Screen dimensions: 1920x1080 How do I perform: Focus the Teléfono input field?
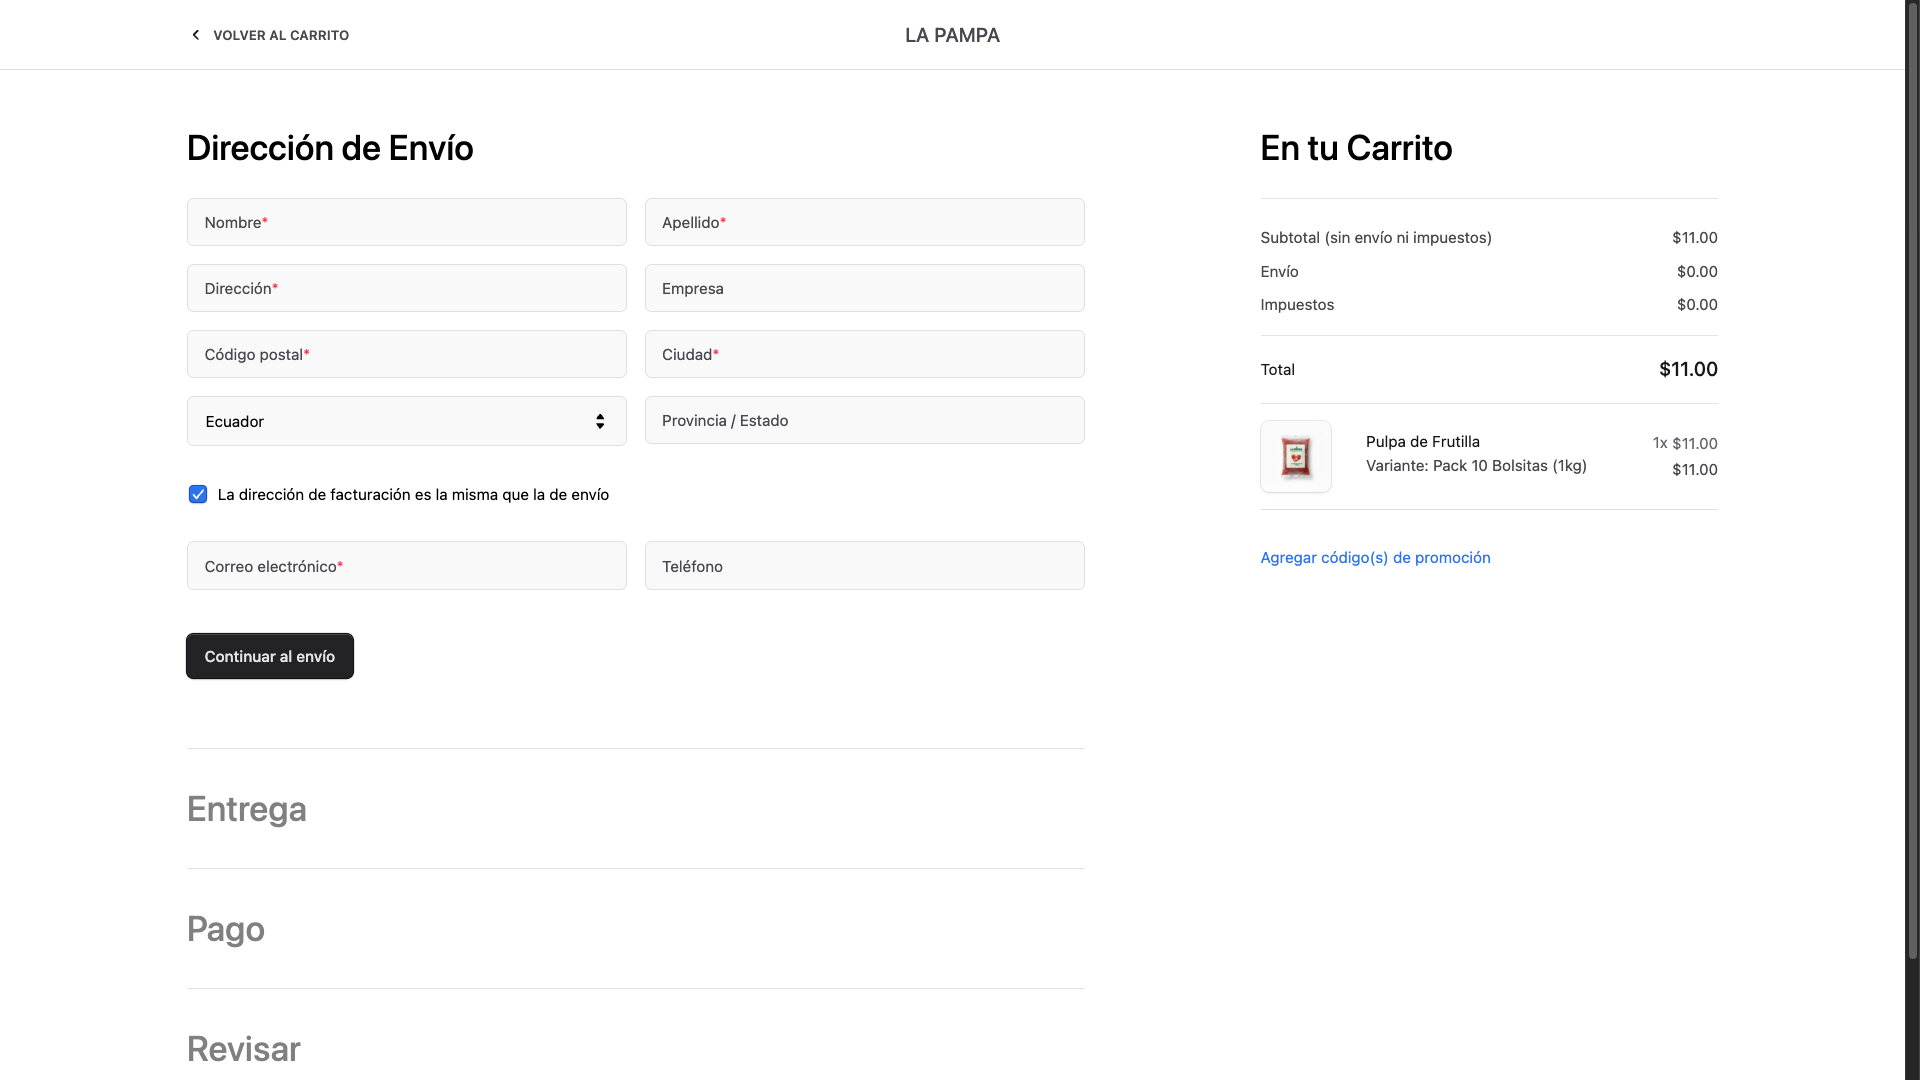[x=864, y=566]
